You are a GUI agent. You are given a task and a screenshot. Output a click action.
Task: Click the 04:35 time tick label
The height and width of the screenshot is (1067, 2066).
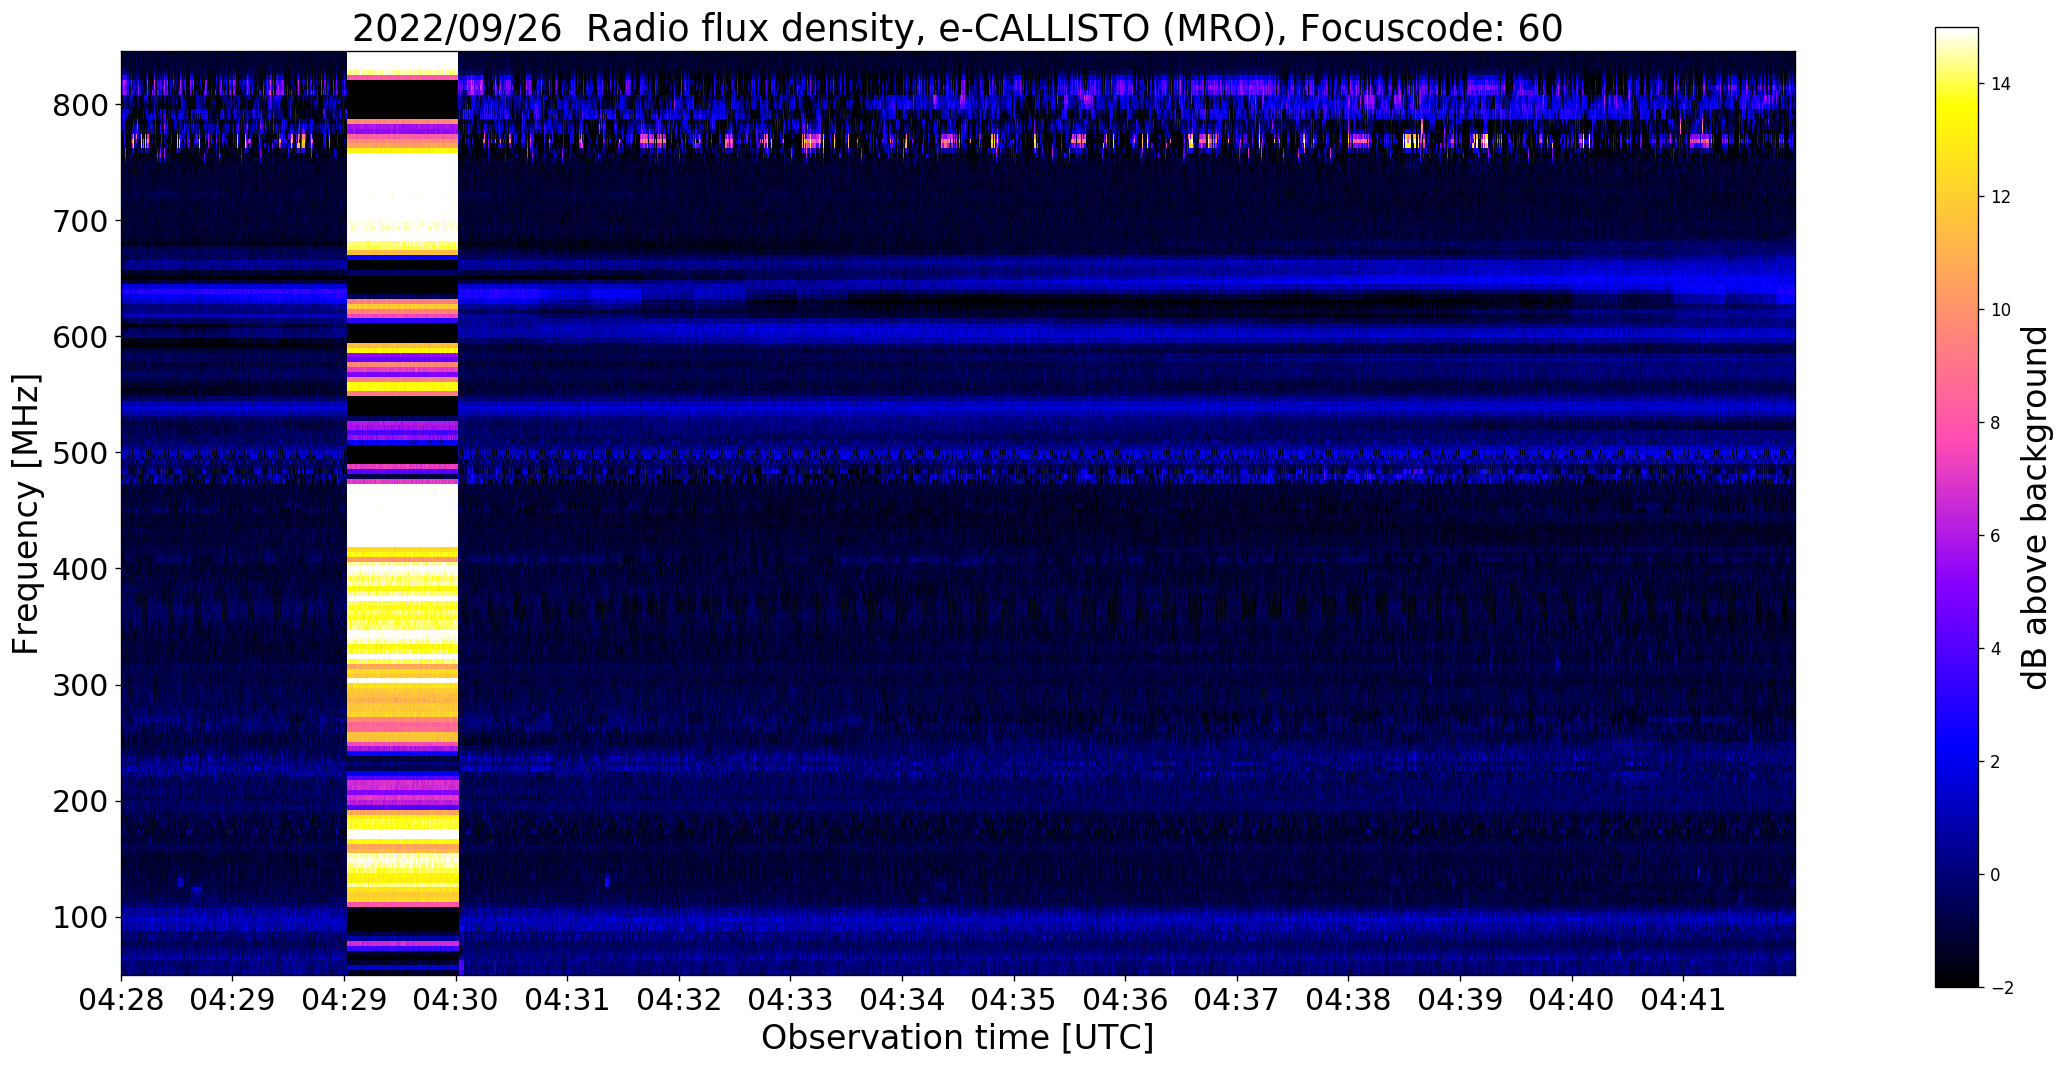pos(1014,1000)
